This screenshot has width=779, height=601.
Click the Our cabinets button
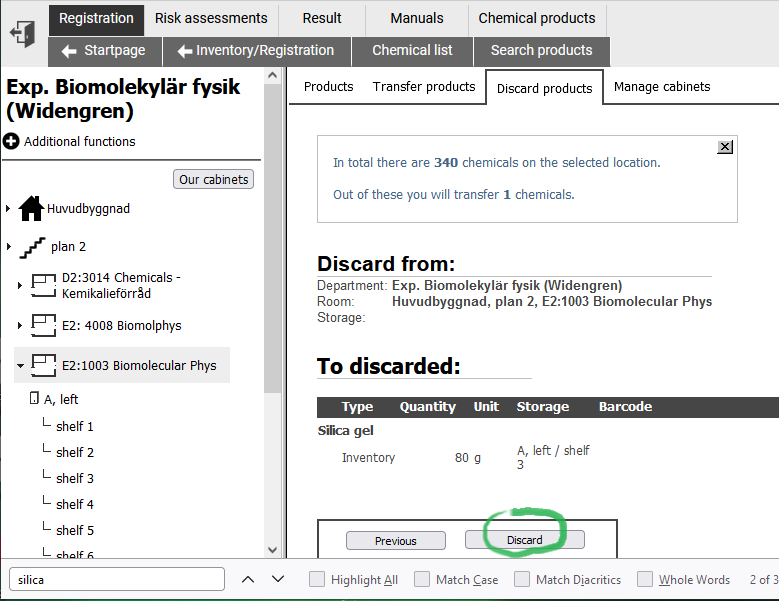point(213,180)
